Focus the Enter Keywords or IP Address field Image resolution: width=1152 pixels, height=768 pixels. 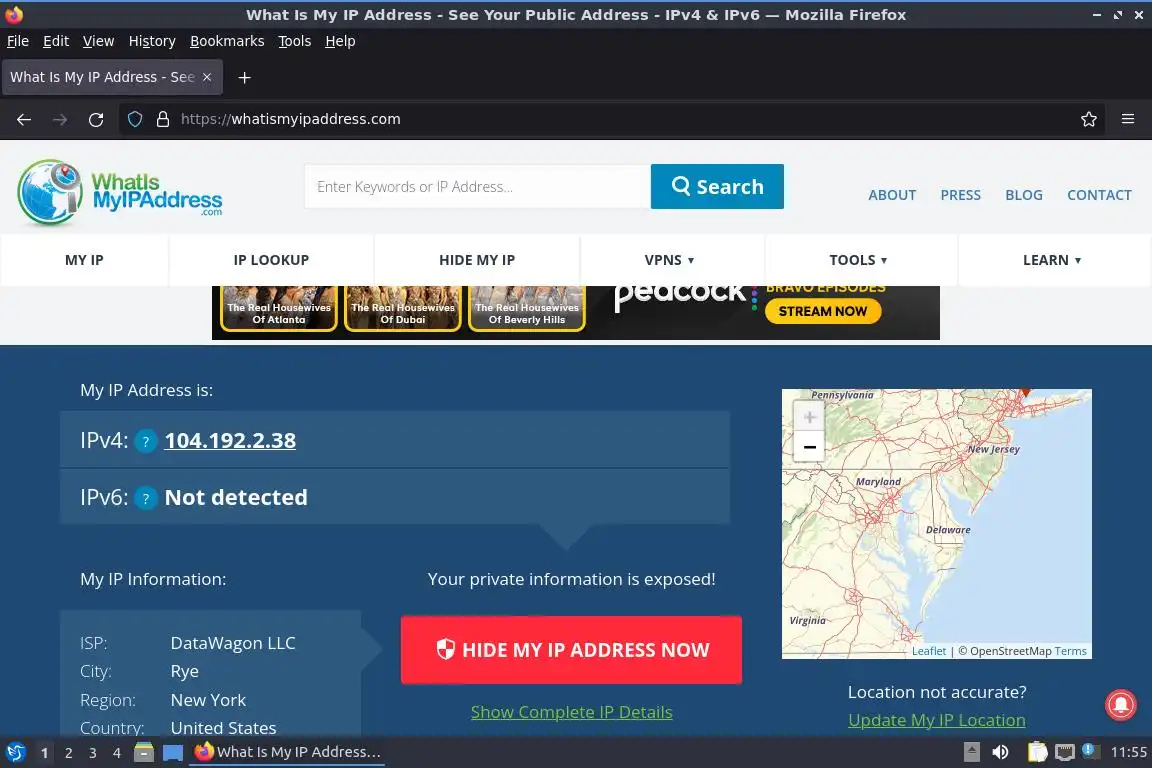click(x=478, y=187)
